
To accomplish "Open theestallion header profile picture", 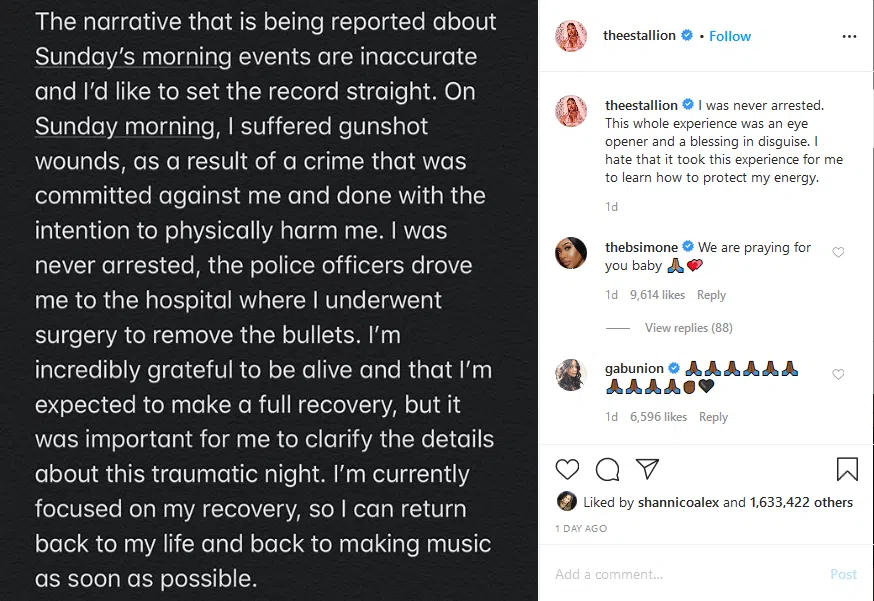I will [x=571, y=36].
